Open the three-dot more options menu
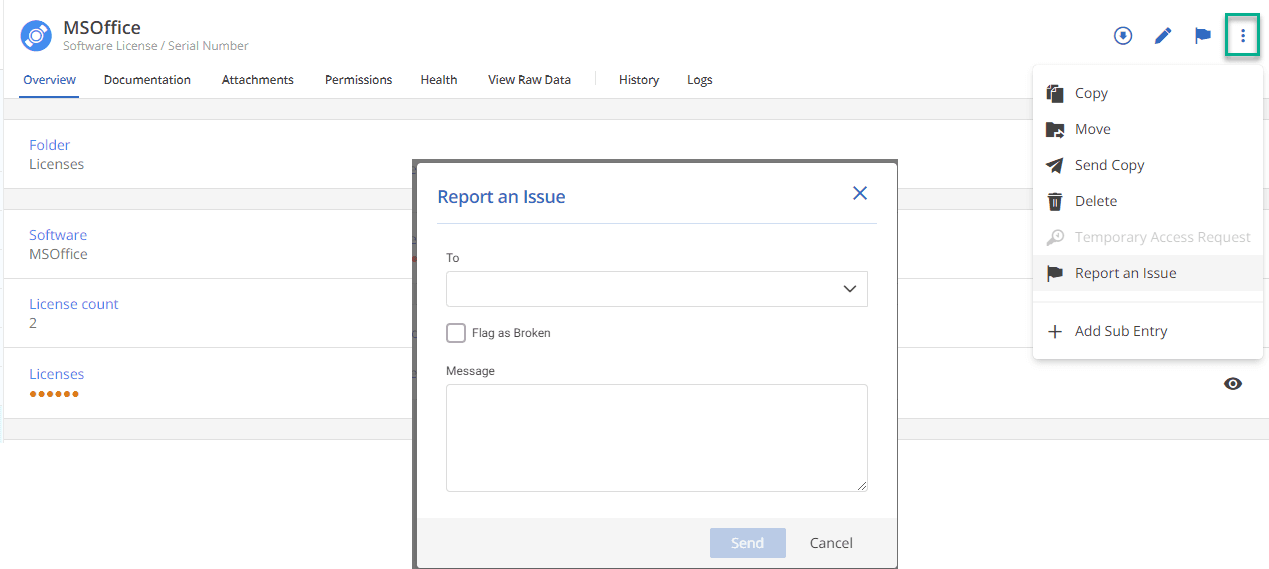 point(1243,37)
